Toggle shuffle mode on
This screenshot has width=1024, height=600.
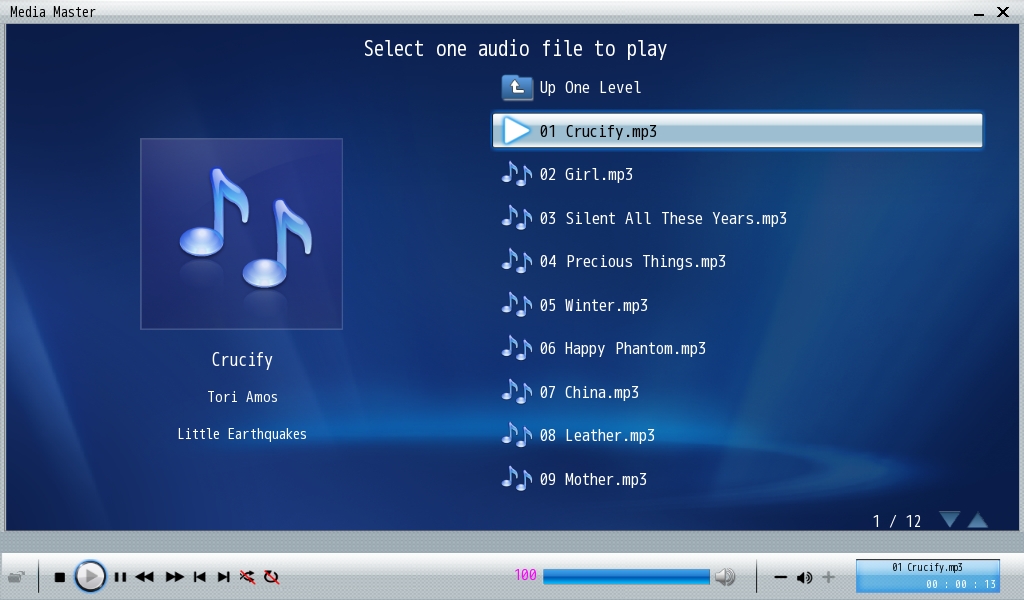tap(247, 577)
